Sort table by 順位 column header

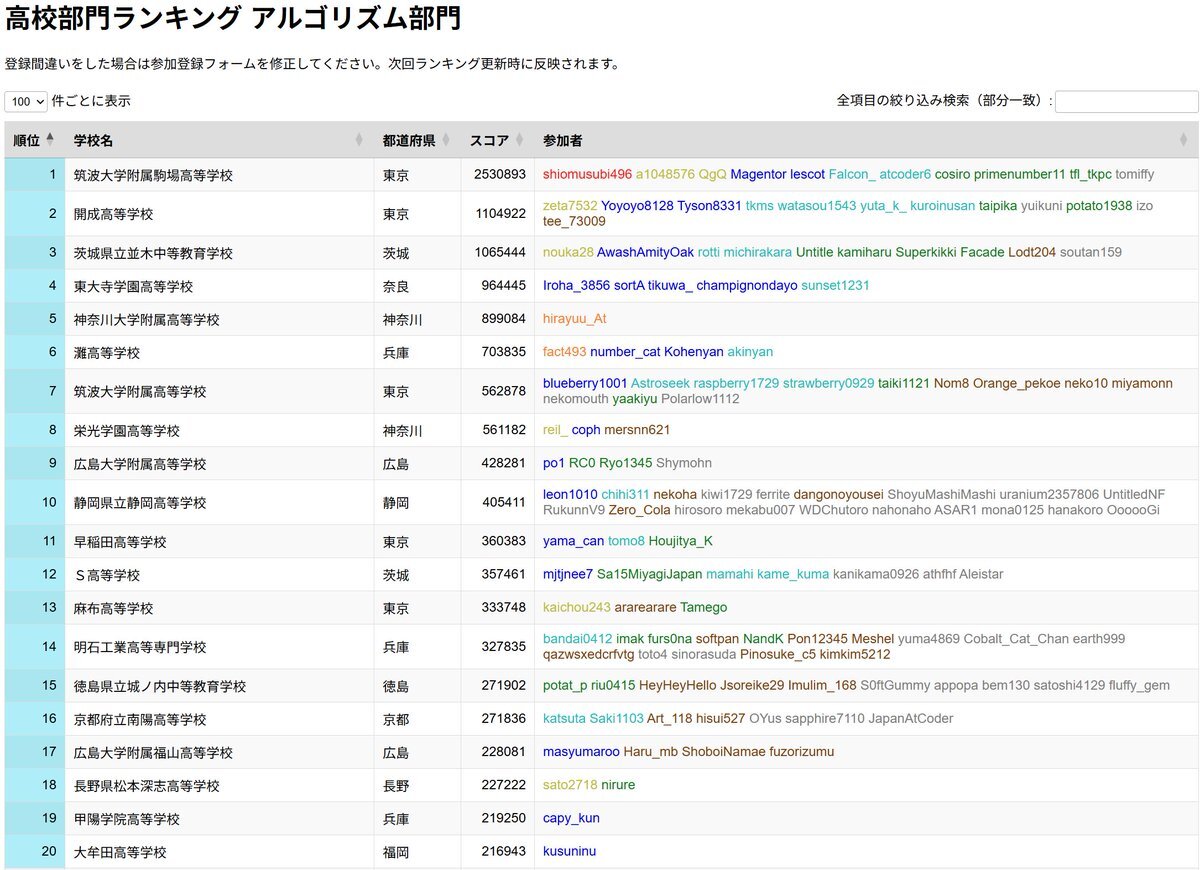tap(35, 140)
